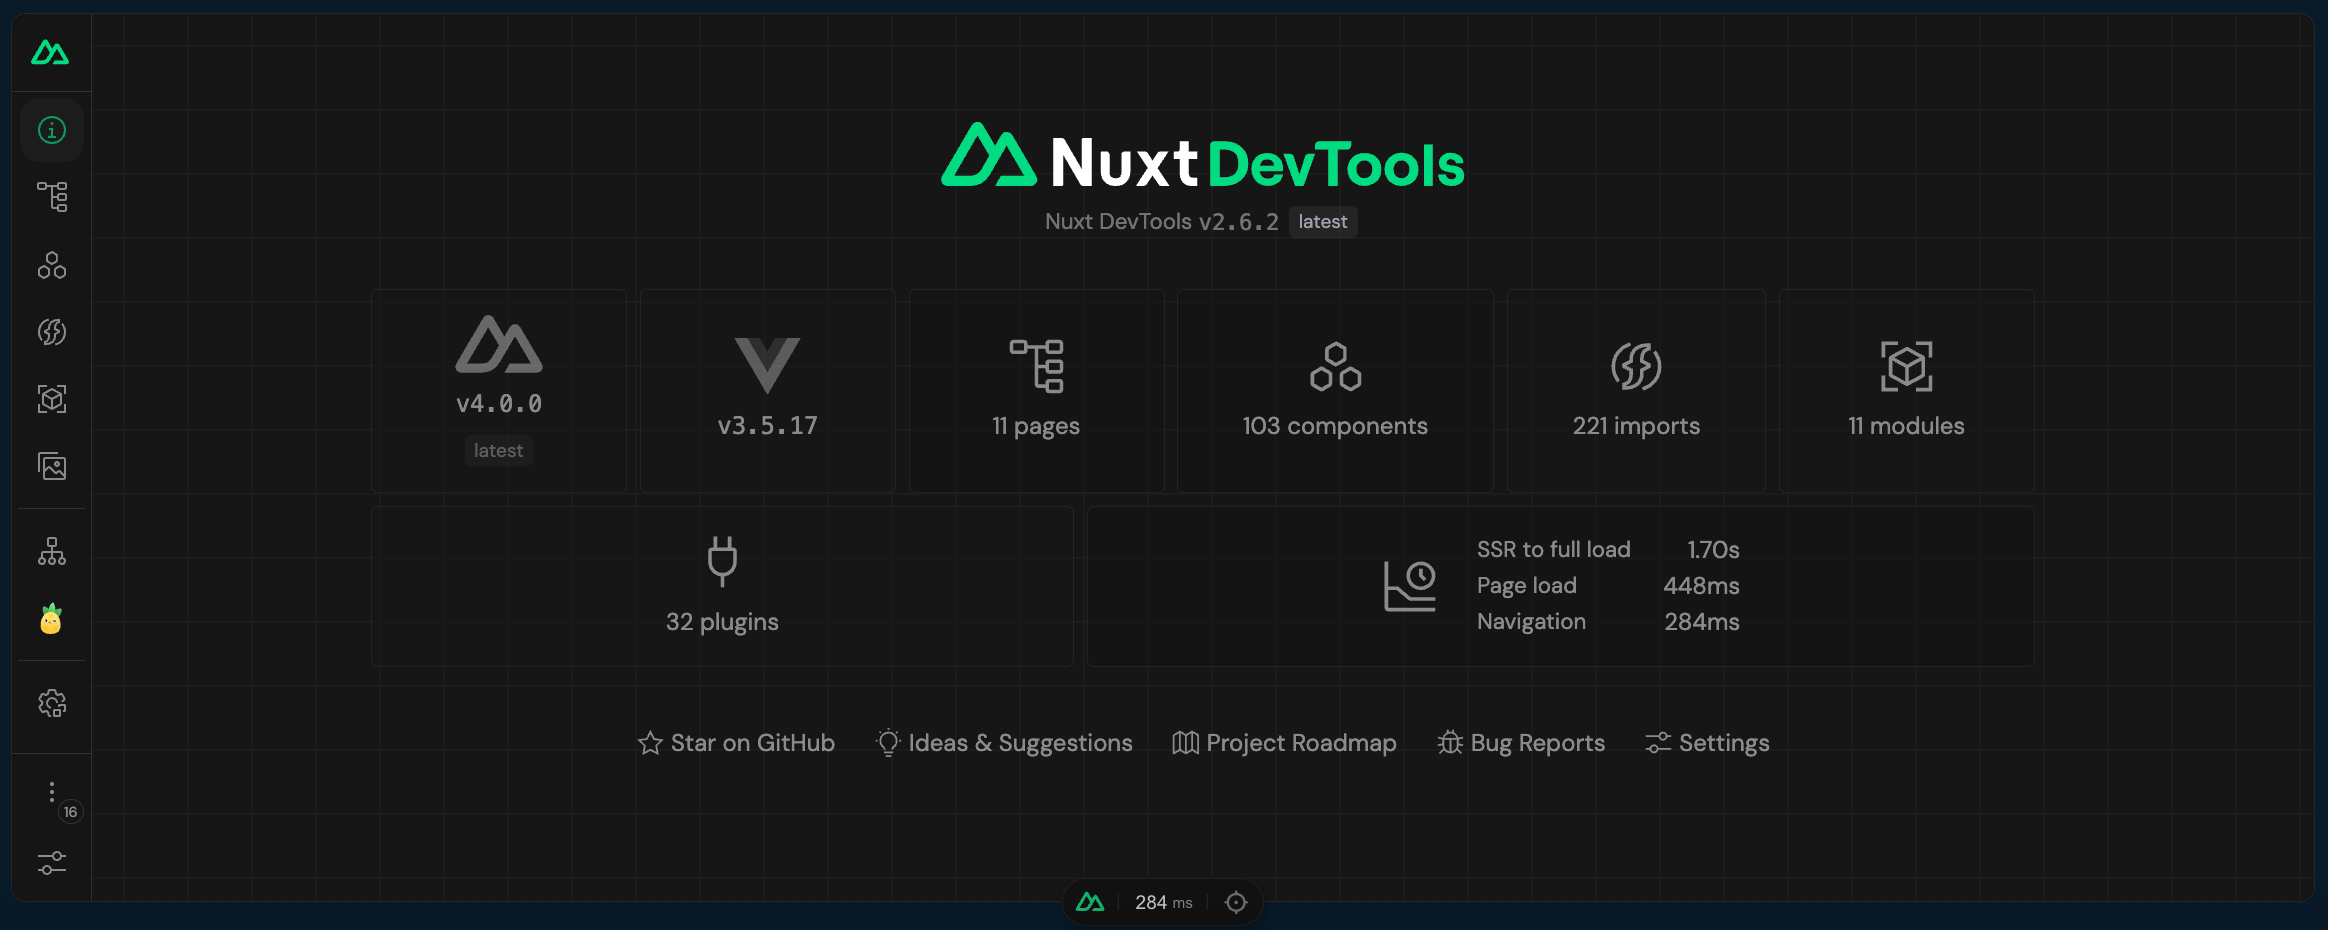This screenshot has height=930, width=2328.
Task: Click the Nuxt DevTools title logo
Action: coord(1203,157)
